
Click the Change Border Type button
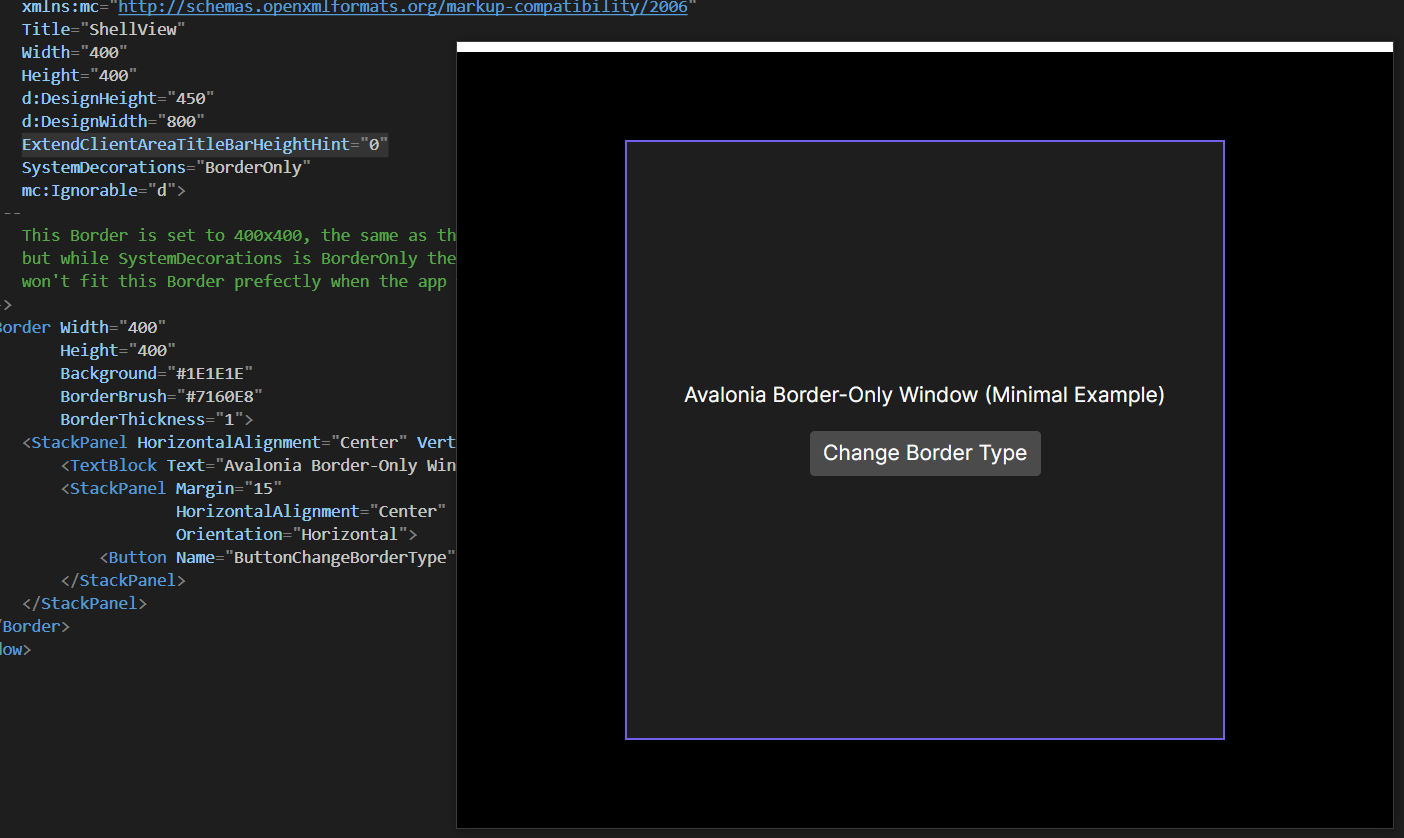924,452
